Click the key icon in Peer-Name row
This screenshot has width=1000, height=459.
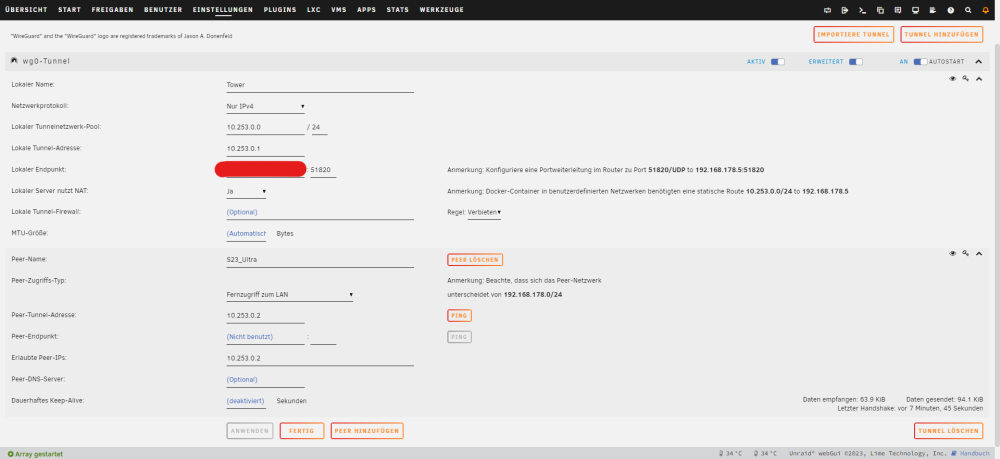(x=966, y=254)
